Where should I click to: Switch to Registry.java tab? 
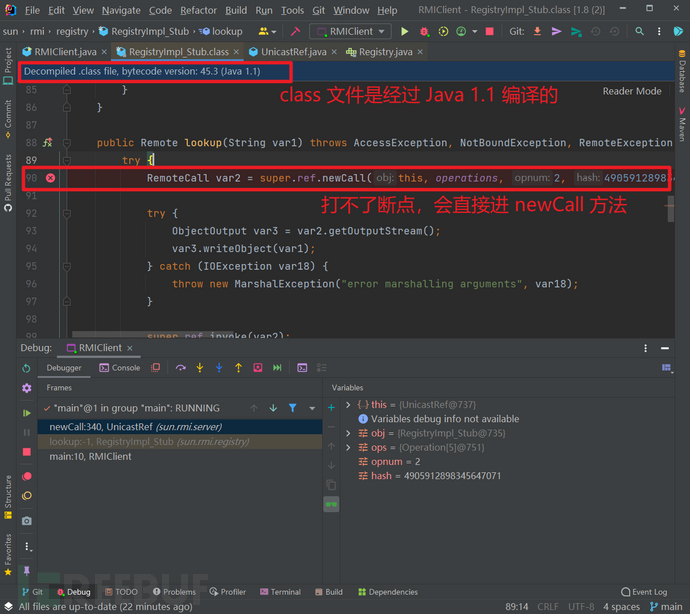(x=385, y=52)
